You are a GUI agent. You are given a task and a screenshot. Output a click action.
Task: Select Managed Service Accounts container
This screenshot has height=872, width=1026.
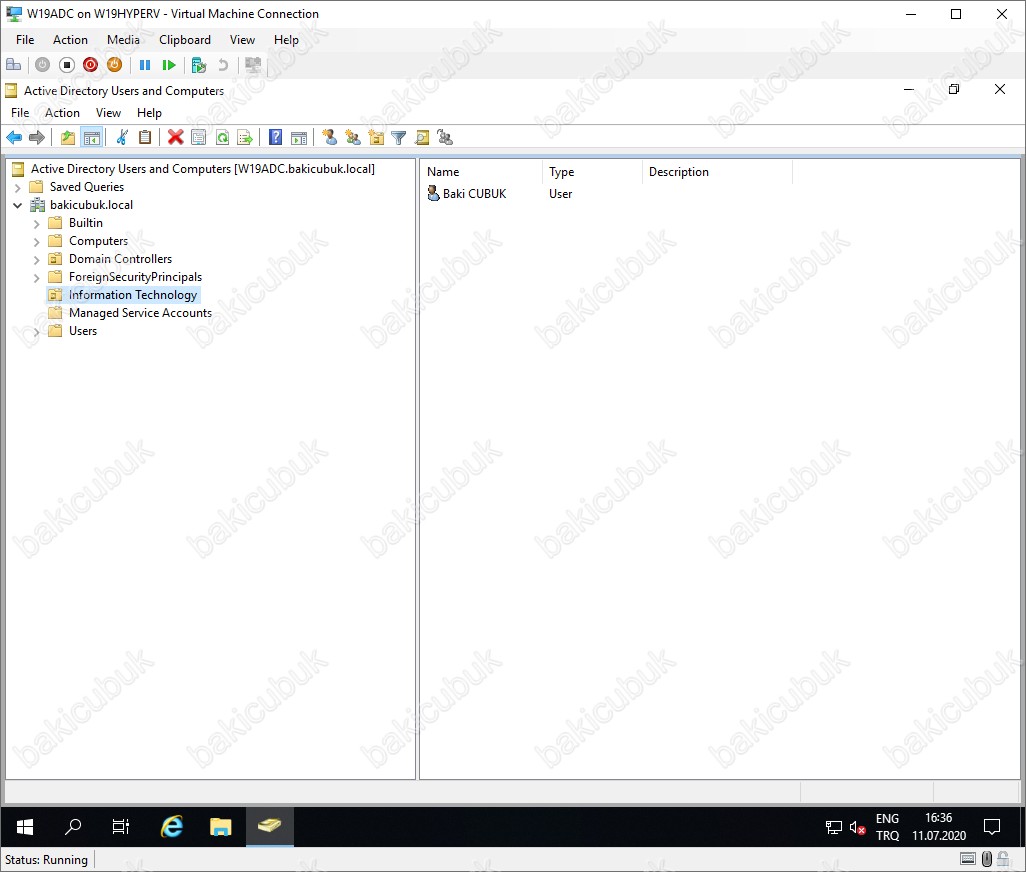click(140, 313)
